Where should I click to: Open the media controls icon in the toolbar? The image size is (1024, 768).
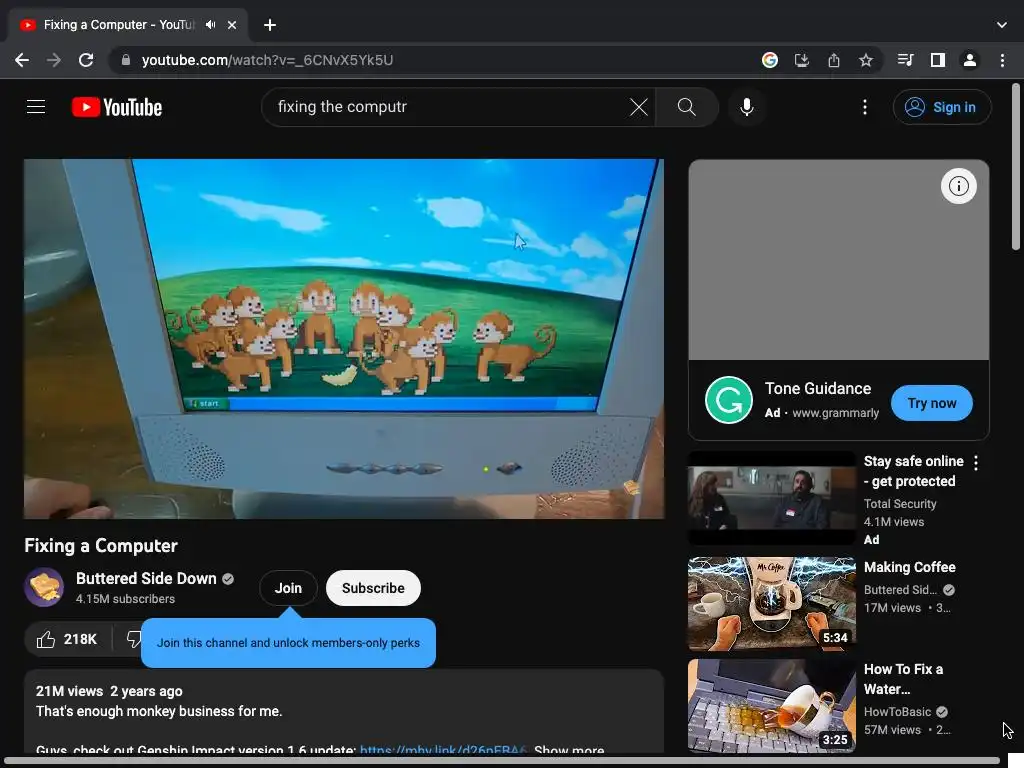[905, 60]
